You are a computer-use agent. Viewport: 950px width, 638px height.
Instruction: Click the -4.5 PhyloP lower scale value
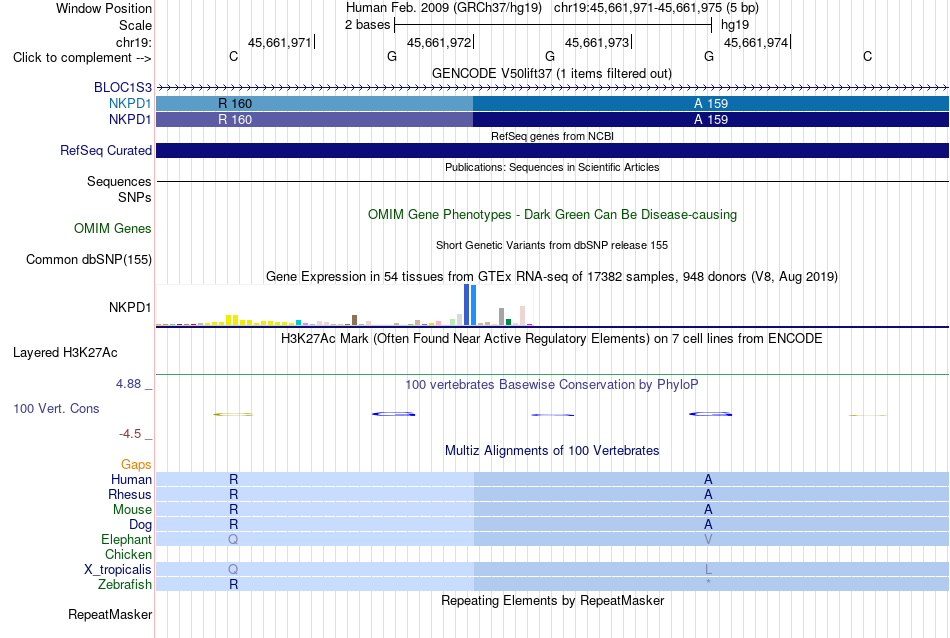pyautogui.click(x=130, y=434)
